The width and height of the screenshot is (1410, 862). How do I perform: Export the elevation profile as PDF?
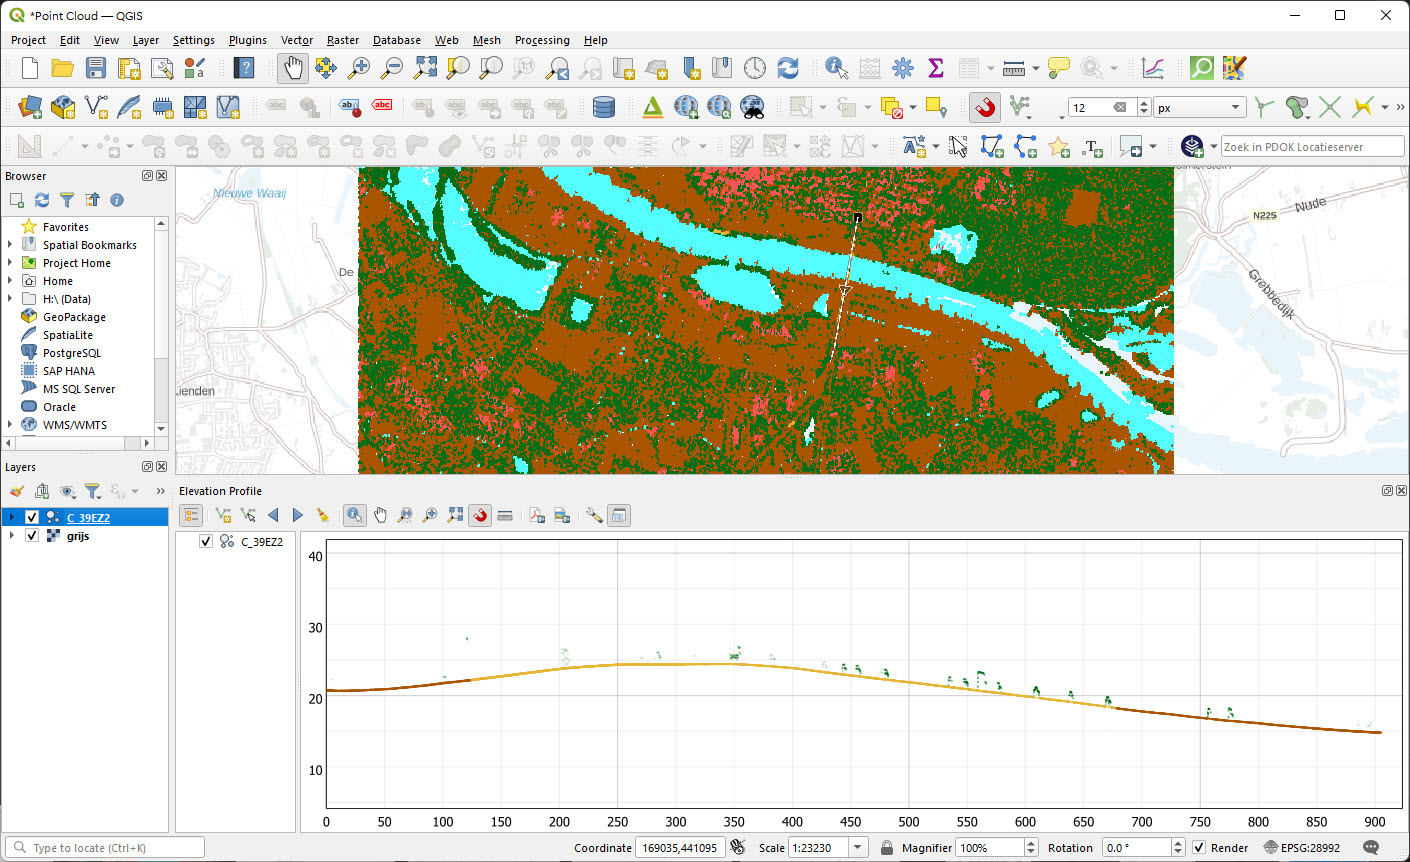click(536, 515)
